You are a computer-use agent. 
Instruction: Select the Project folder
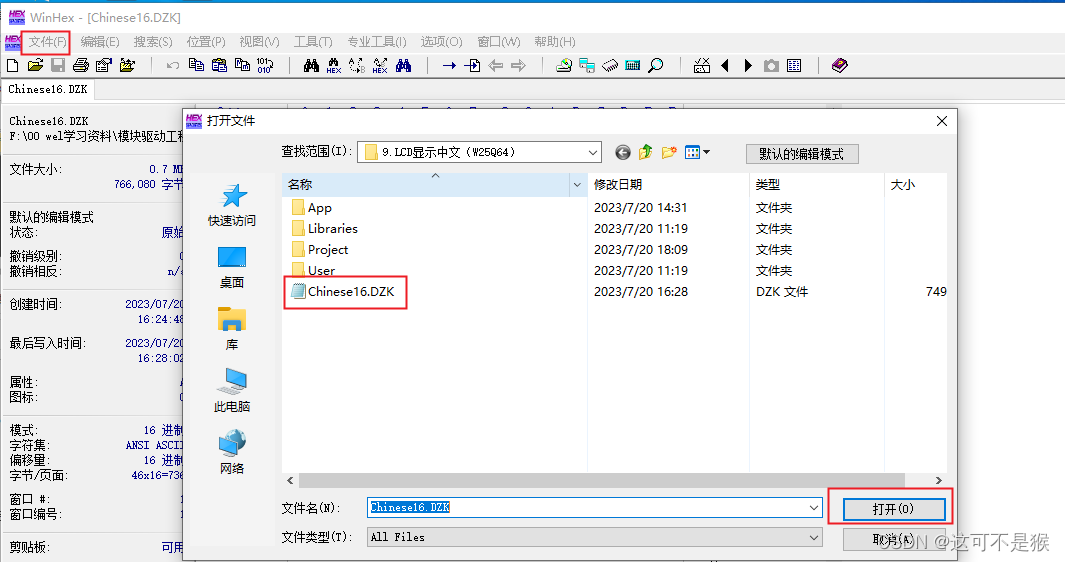[320, 250]
